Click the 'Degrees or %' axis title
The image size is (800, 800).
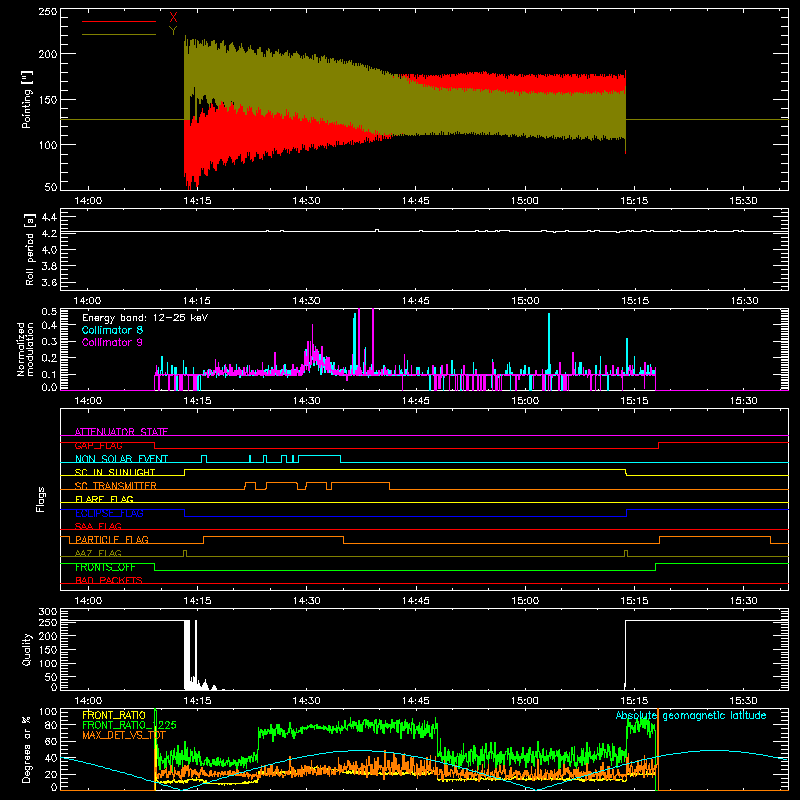pos(27,750)
